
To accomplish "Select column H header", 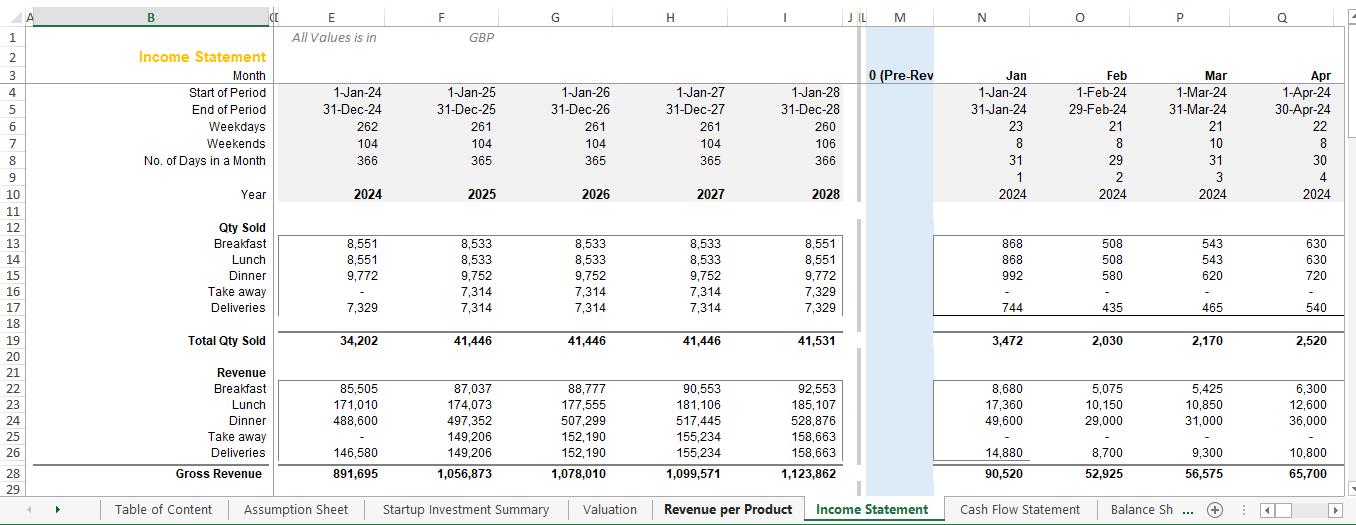I will pos(670,17).
